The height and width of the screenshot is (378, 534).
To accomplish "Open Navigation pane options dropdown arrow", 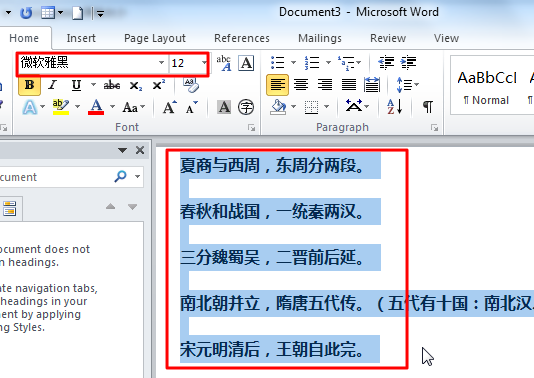I will click(x=122, y=150).
